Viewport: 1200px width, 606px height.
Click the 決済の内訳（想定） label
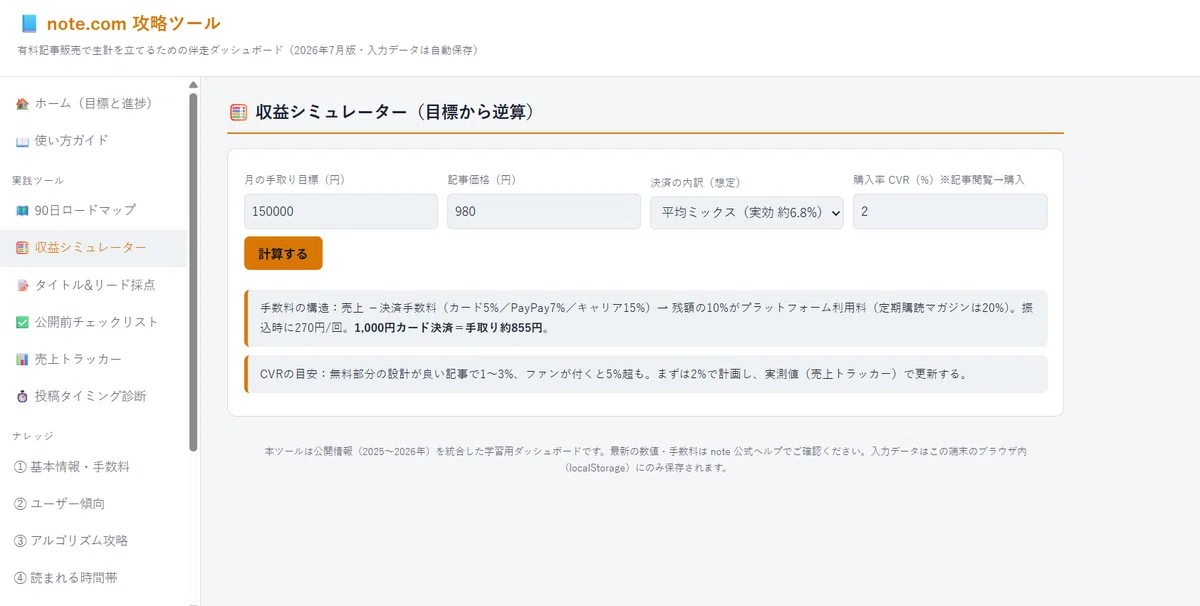pos(696,182)
